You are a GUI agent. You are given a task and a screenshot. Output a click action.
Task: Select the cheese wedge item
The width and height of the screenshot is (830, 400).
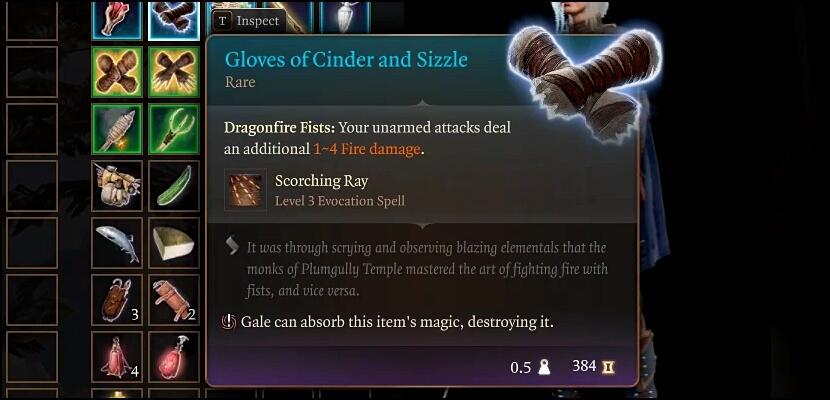point(174,243)
